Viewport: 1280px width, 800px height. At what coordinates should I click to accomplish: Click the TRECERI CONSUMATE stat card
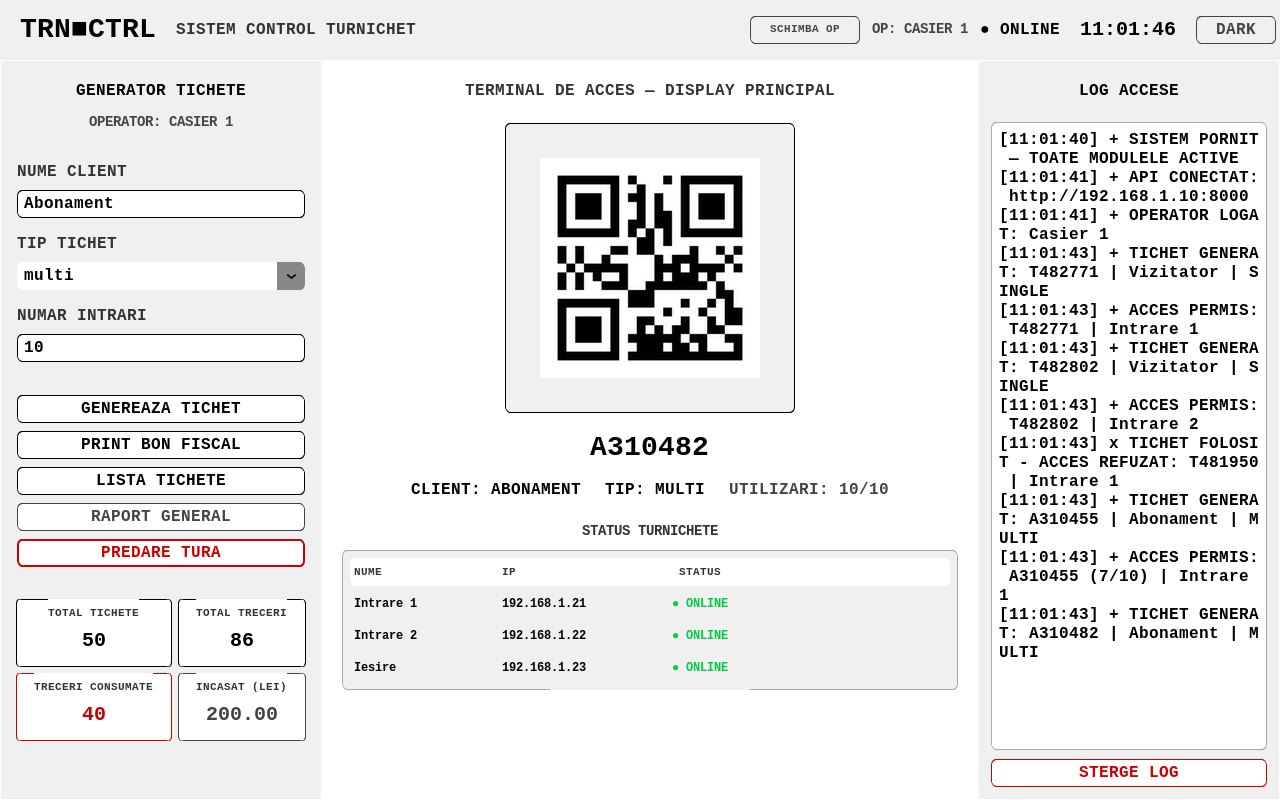(x=94, y=707)
